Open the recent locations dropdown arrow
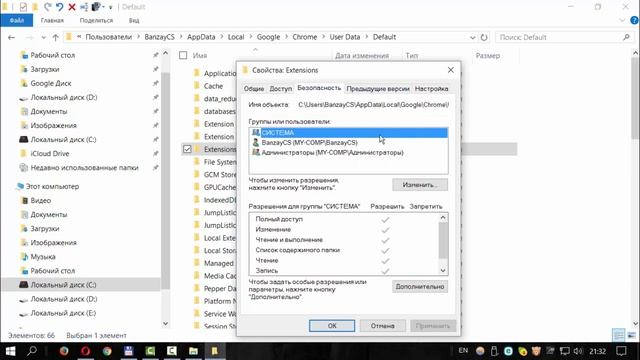 44,38
